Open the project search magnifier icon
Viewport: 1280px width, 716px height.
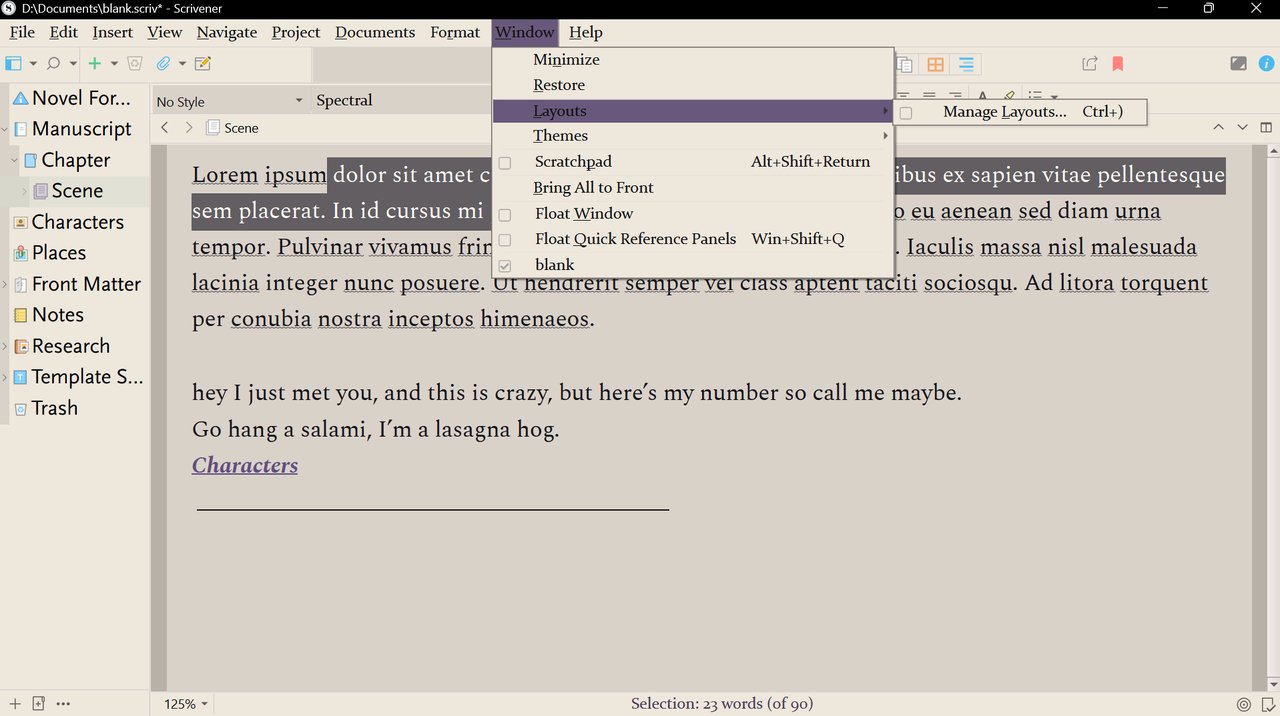(x=54, y=63)
